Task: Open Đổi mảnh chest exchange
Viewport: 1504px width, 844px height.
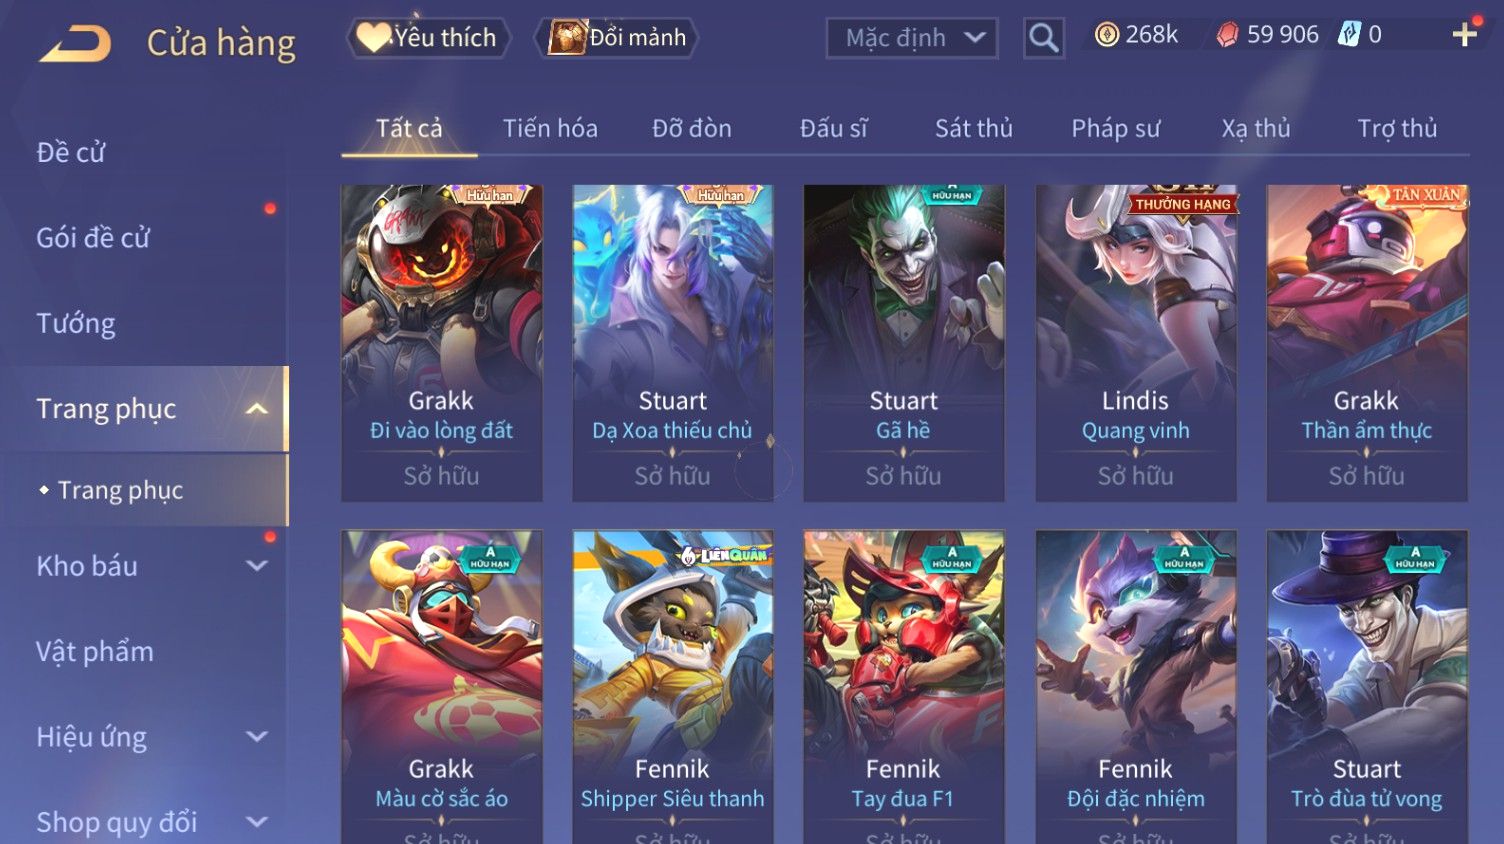Action: tap(617, 38)
